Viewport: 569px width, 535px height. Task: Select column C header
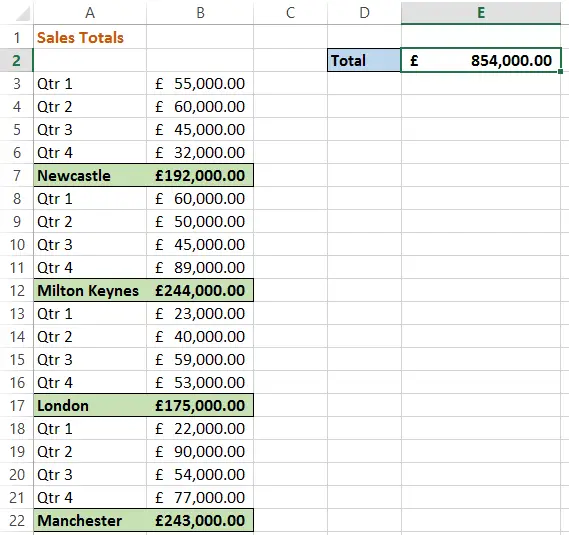click(290, 13)
